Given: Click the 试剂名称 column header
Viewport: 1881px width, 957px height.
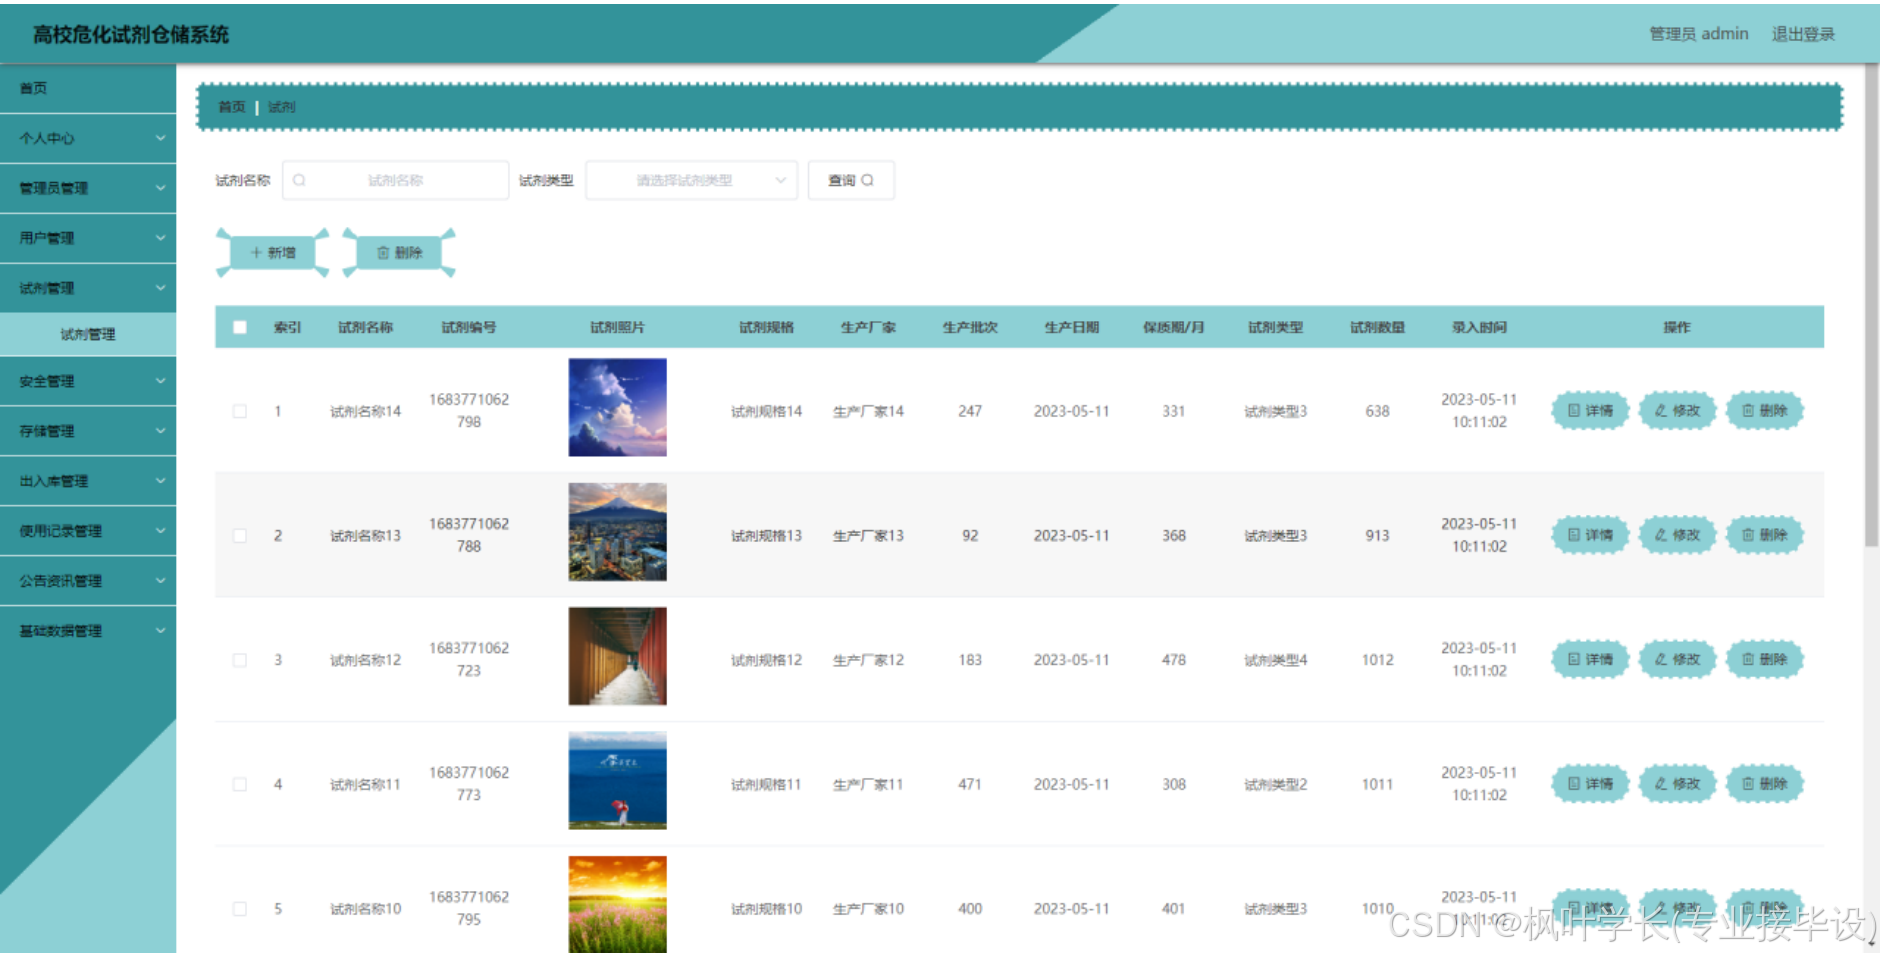Looking at the screenshot, I should (x=365, y=327).
